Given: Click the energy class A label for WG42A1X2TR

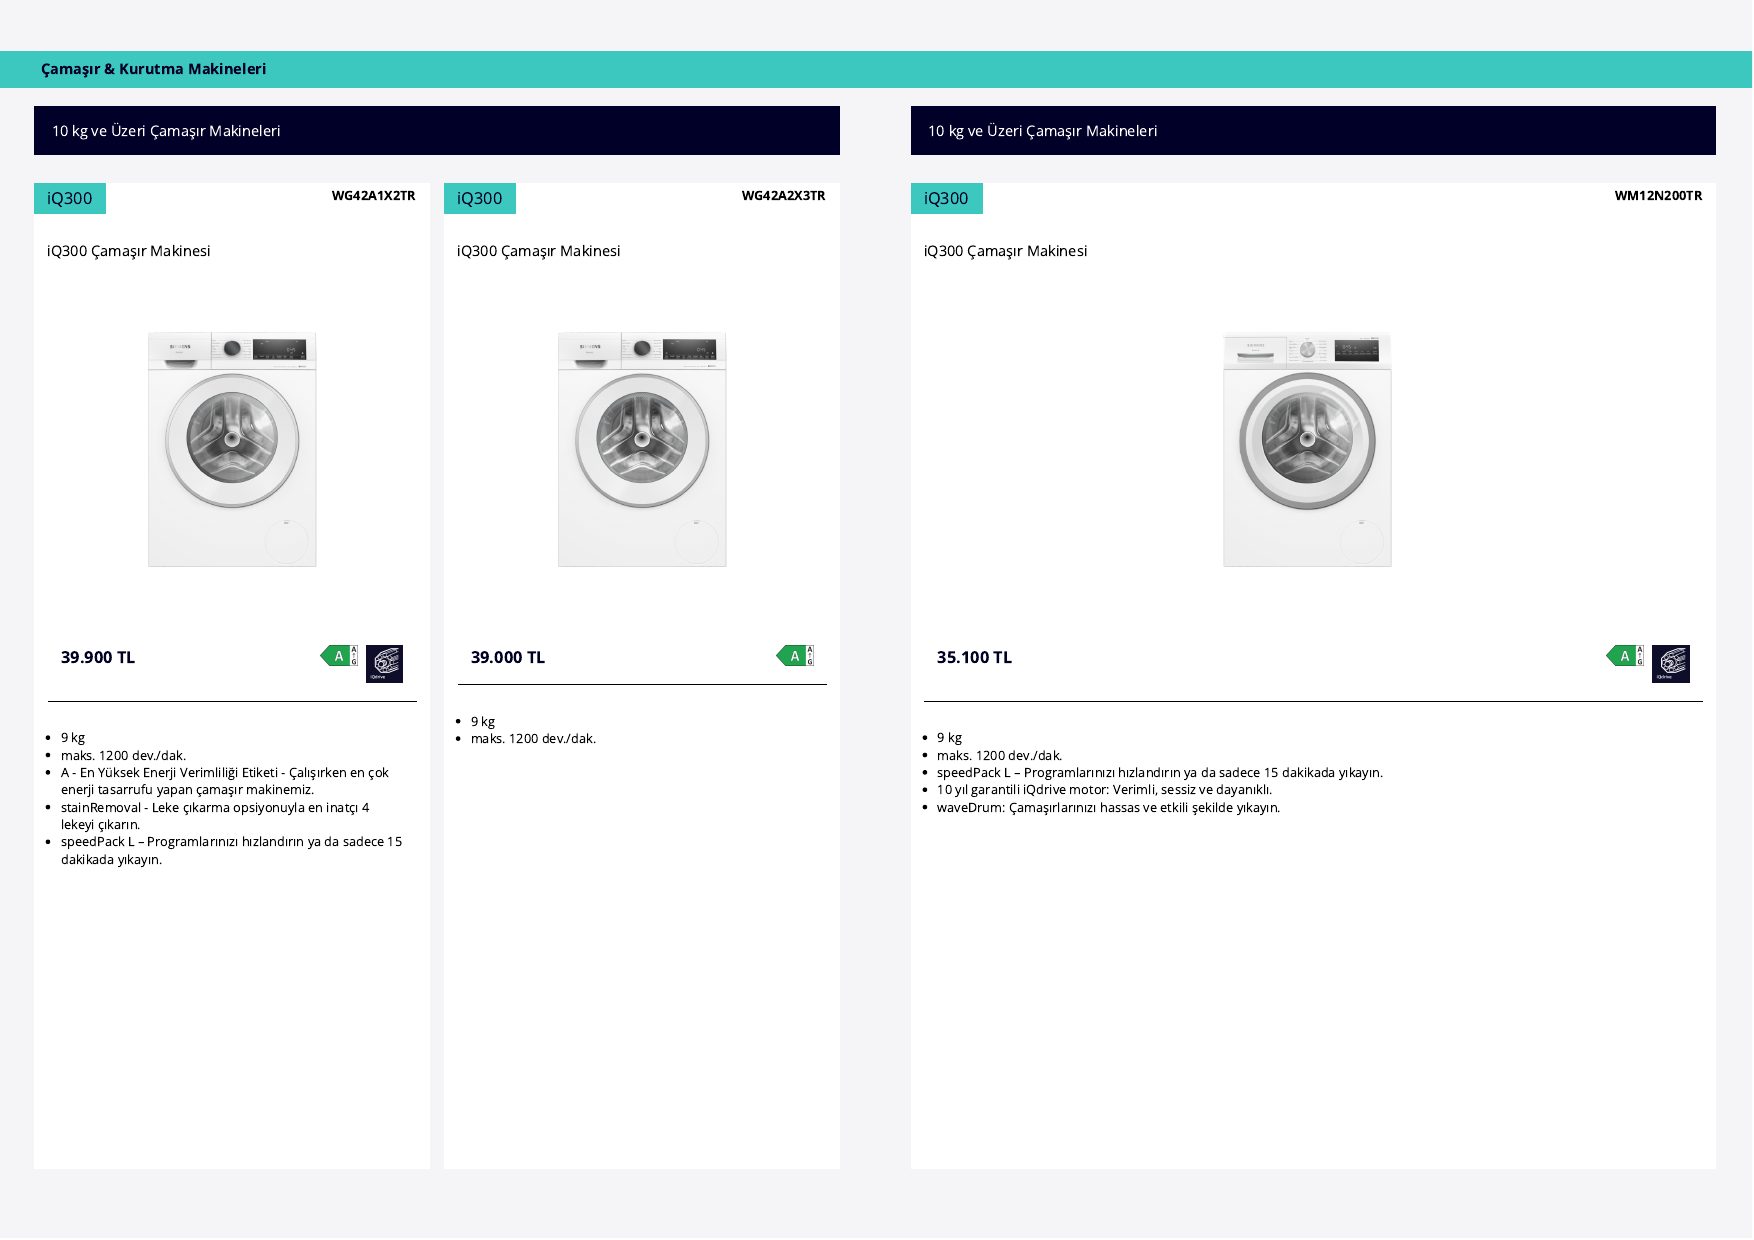Looking at the screenshot, I should click(339, 656).
